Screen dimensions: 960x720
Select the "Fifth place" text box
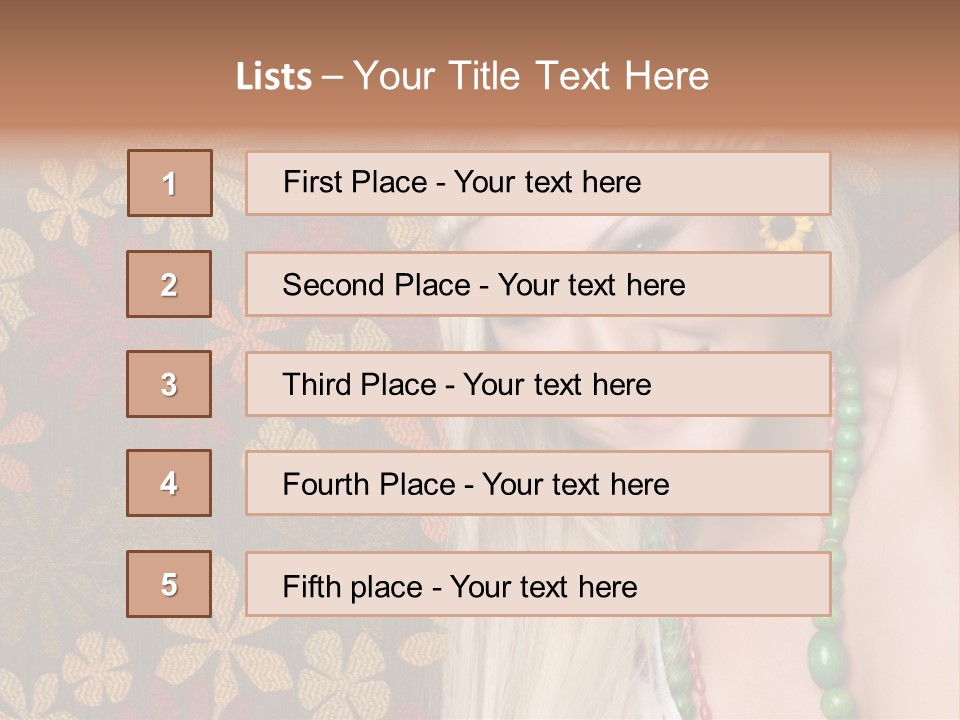point(538,584)
